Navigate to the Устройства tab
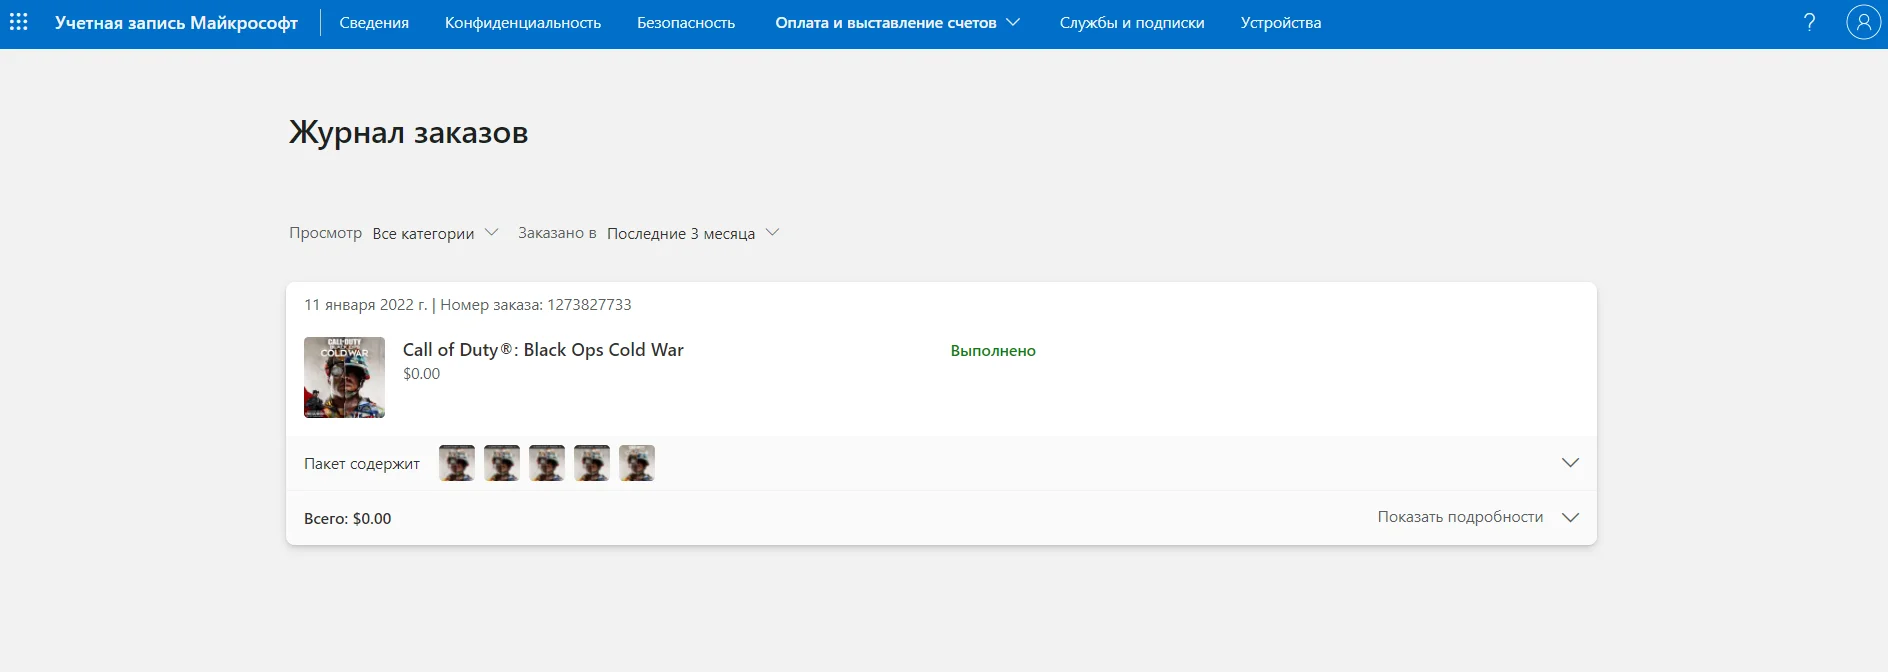1888x672 pixels. point(1281,23)
